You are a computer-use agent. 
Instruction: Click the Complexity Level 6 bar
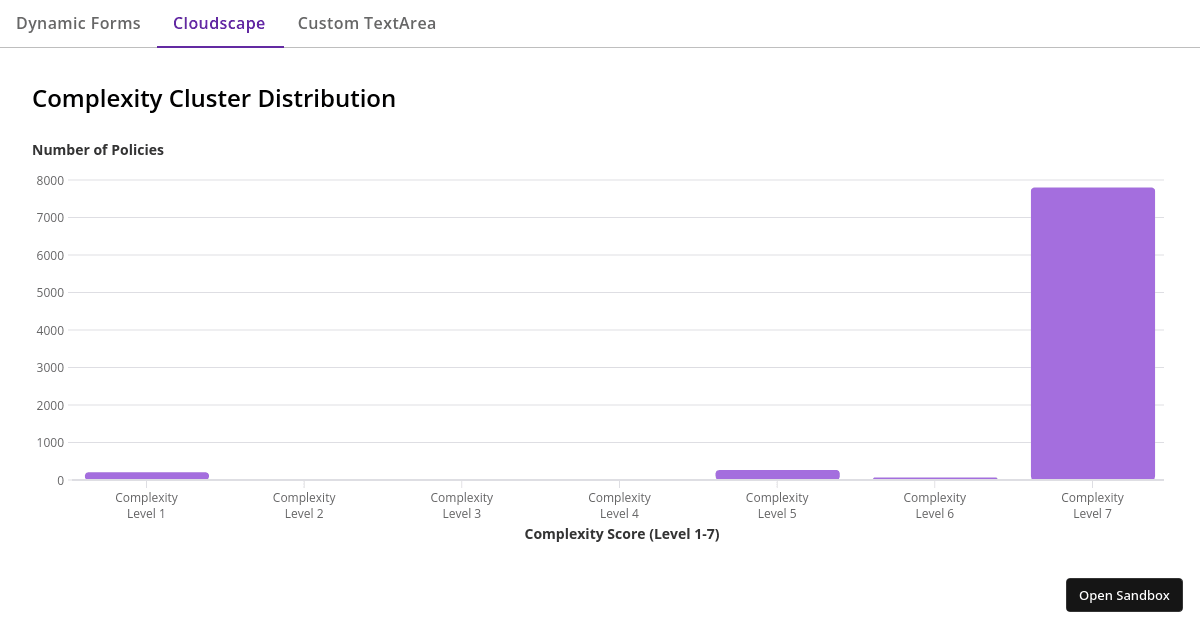pyautogui.click(x=935, y=478)
